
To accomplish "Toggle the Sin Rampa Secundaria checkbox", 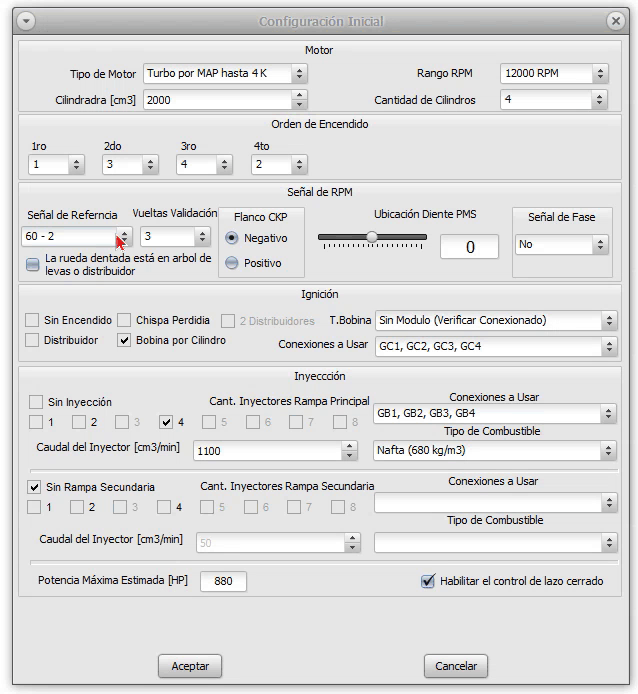I will pos(35,487).
